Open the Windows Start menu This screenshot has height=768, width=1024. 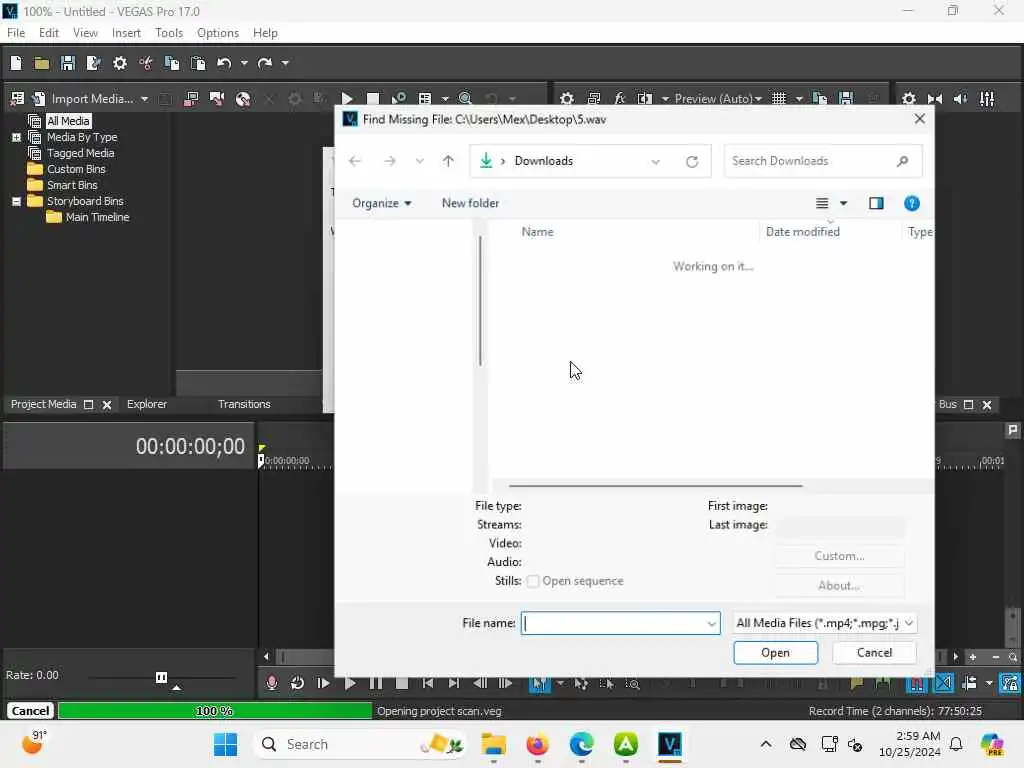tap(226, 744)
